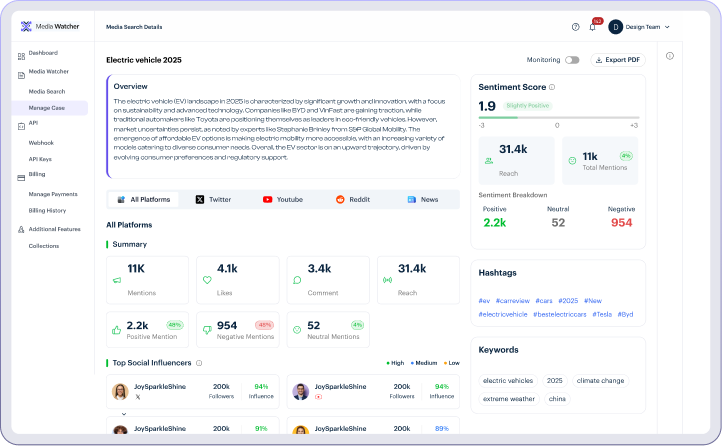Screen dimensions: 722x446
Task: Click the info icon in right side panel
Action: [670, 56]
